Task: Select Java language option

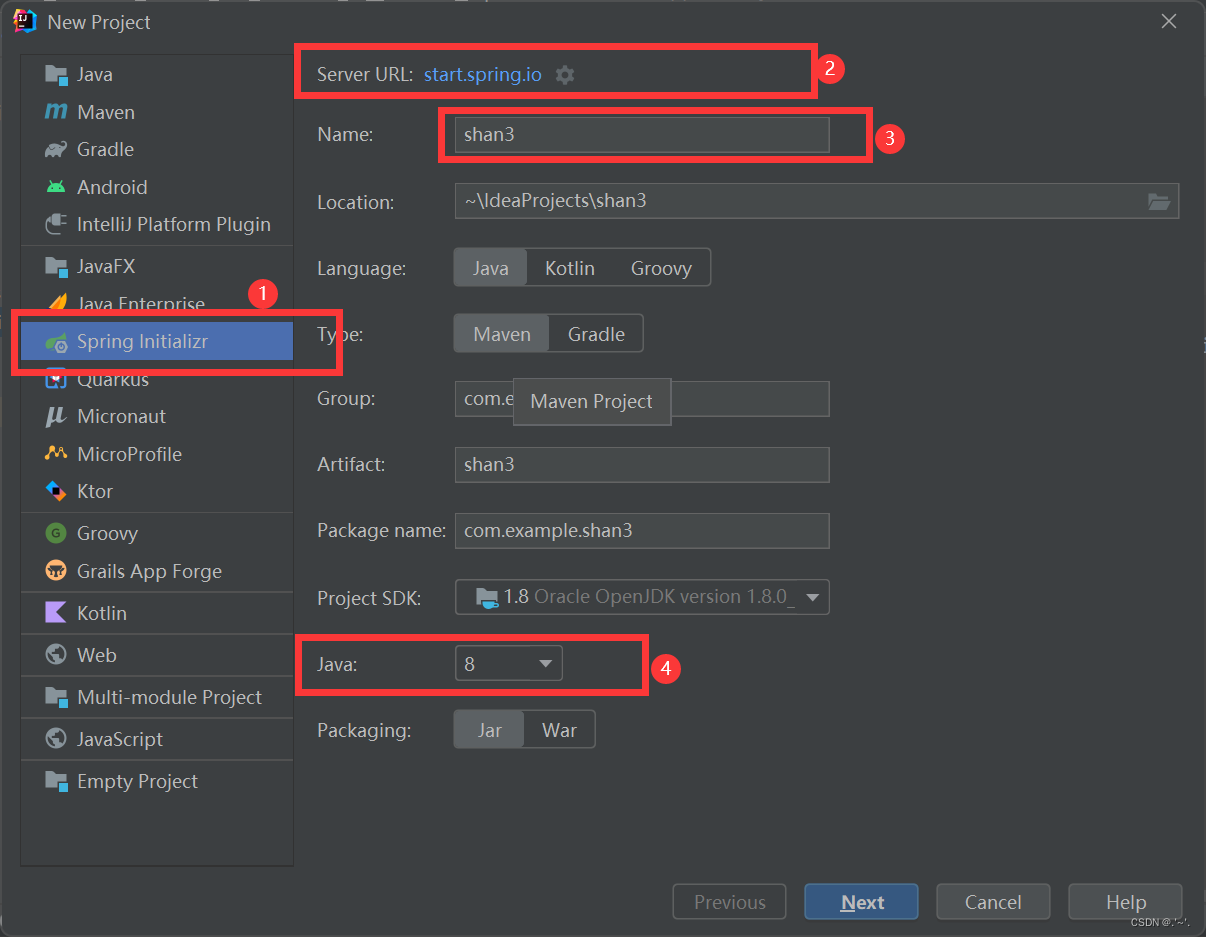Action: (491, 268)
